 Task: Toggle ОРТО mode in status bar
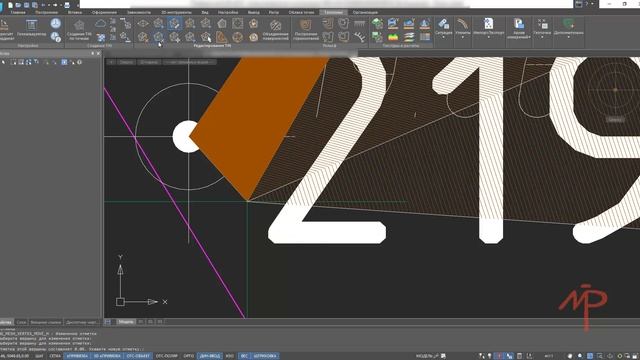pyautogui.click(x=188, y=356)
